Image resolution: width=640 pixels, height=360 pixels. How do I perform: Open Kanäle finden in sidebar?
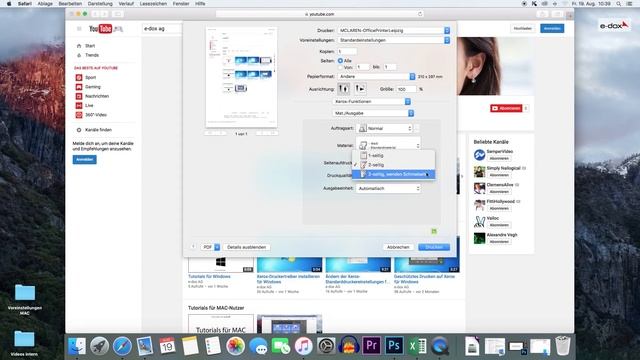[x=98, y=130]
